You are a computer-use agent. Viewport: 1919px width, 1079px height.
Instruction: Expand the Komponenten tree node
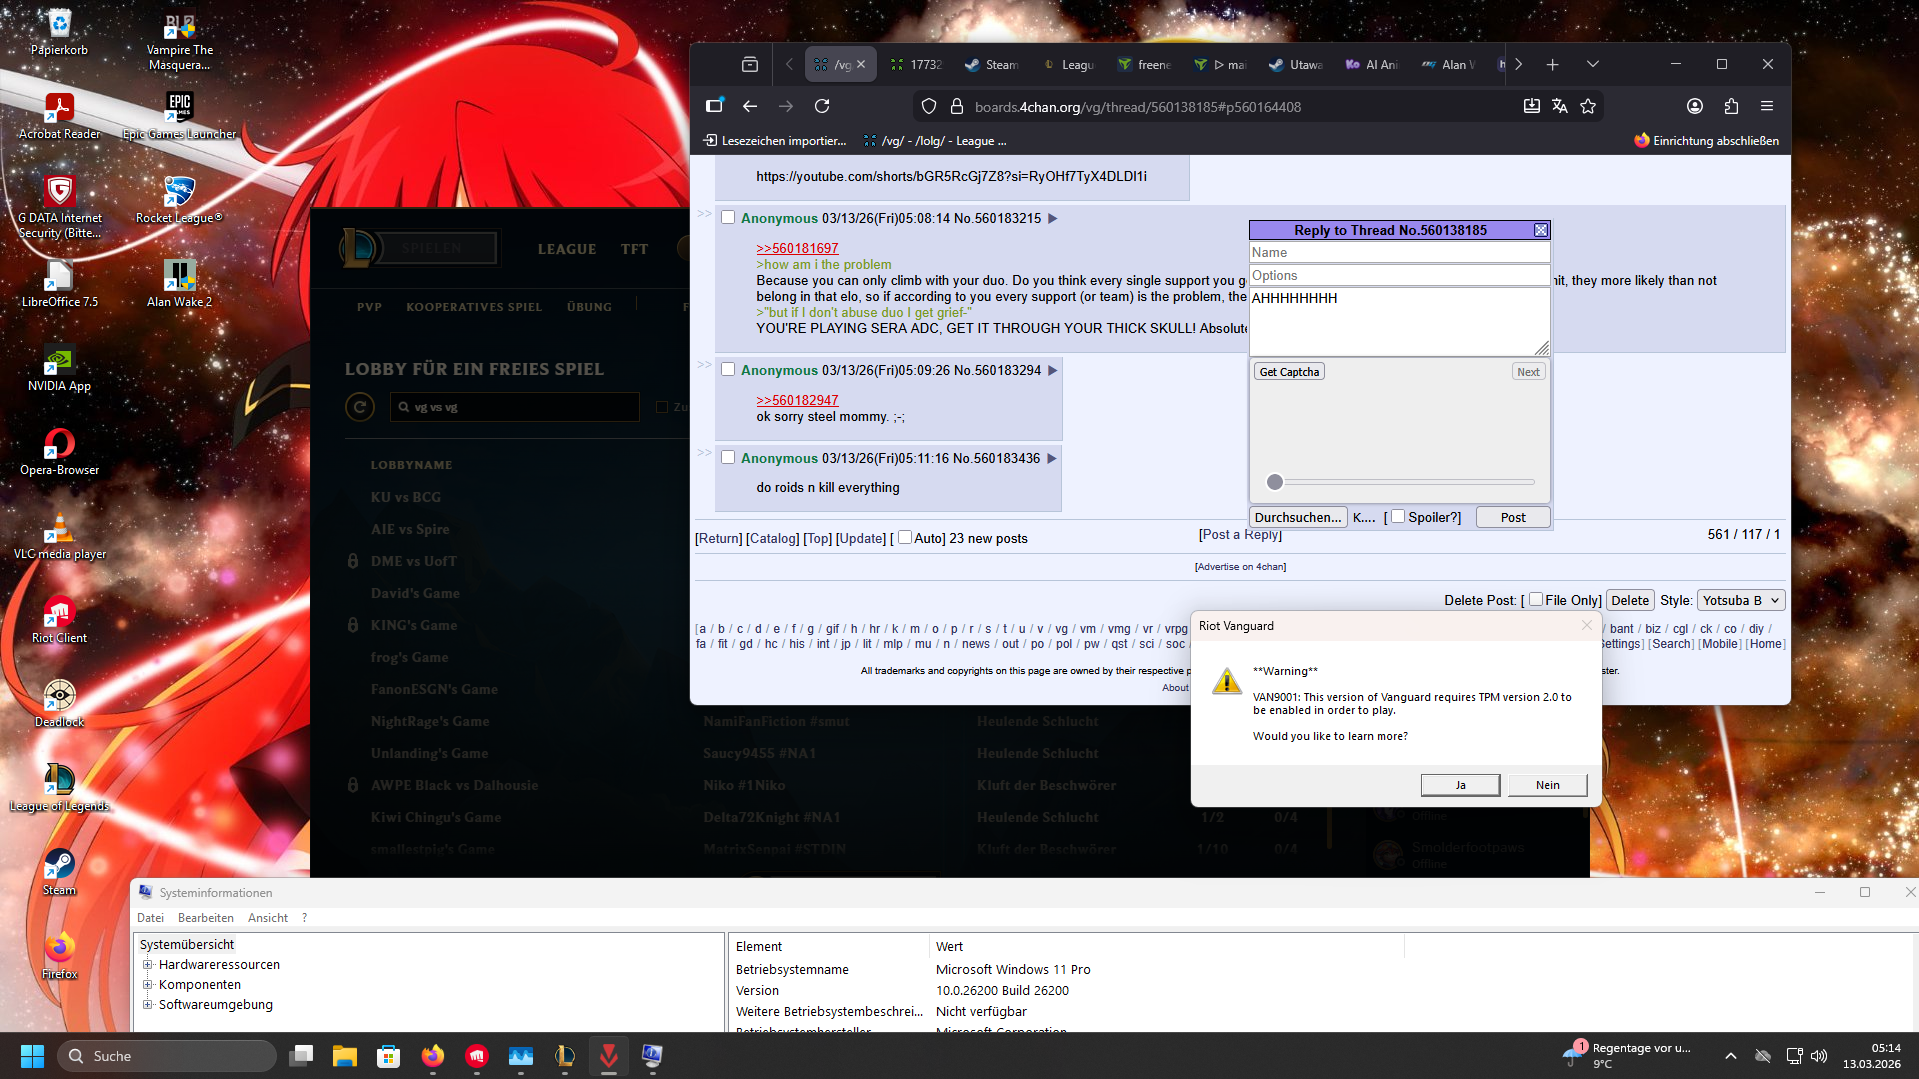coord(148,985)
